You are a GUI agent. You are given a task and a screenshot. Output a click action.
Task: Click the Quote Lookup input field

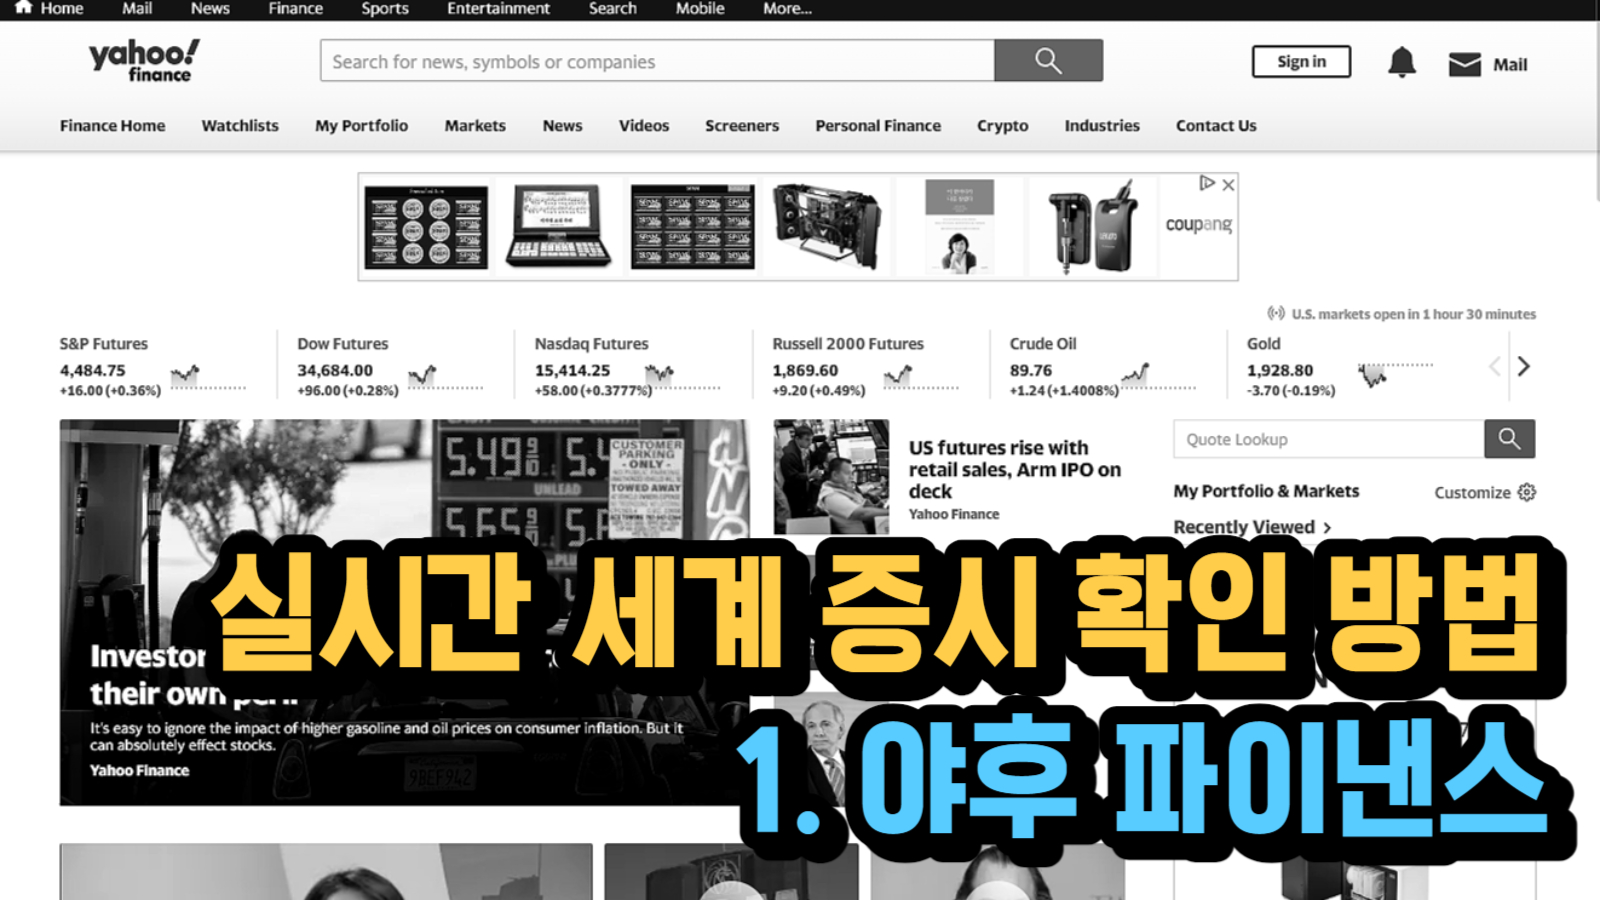coord(1329,439)
